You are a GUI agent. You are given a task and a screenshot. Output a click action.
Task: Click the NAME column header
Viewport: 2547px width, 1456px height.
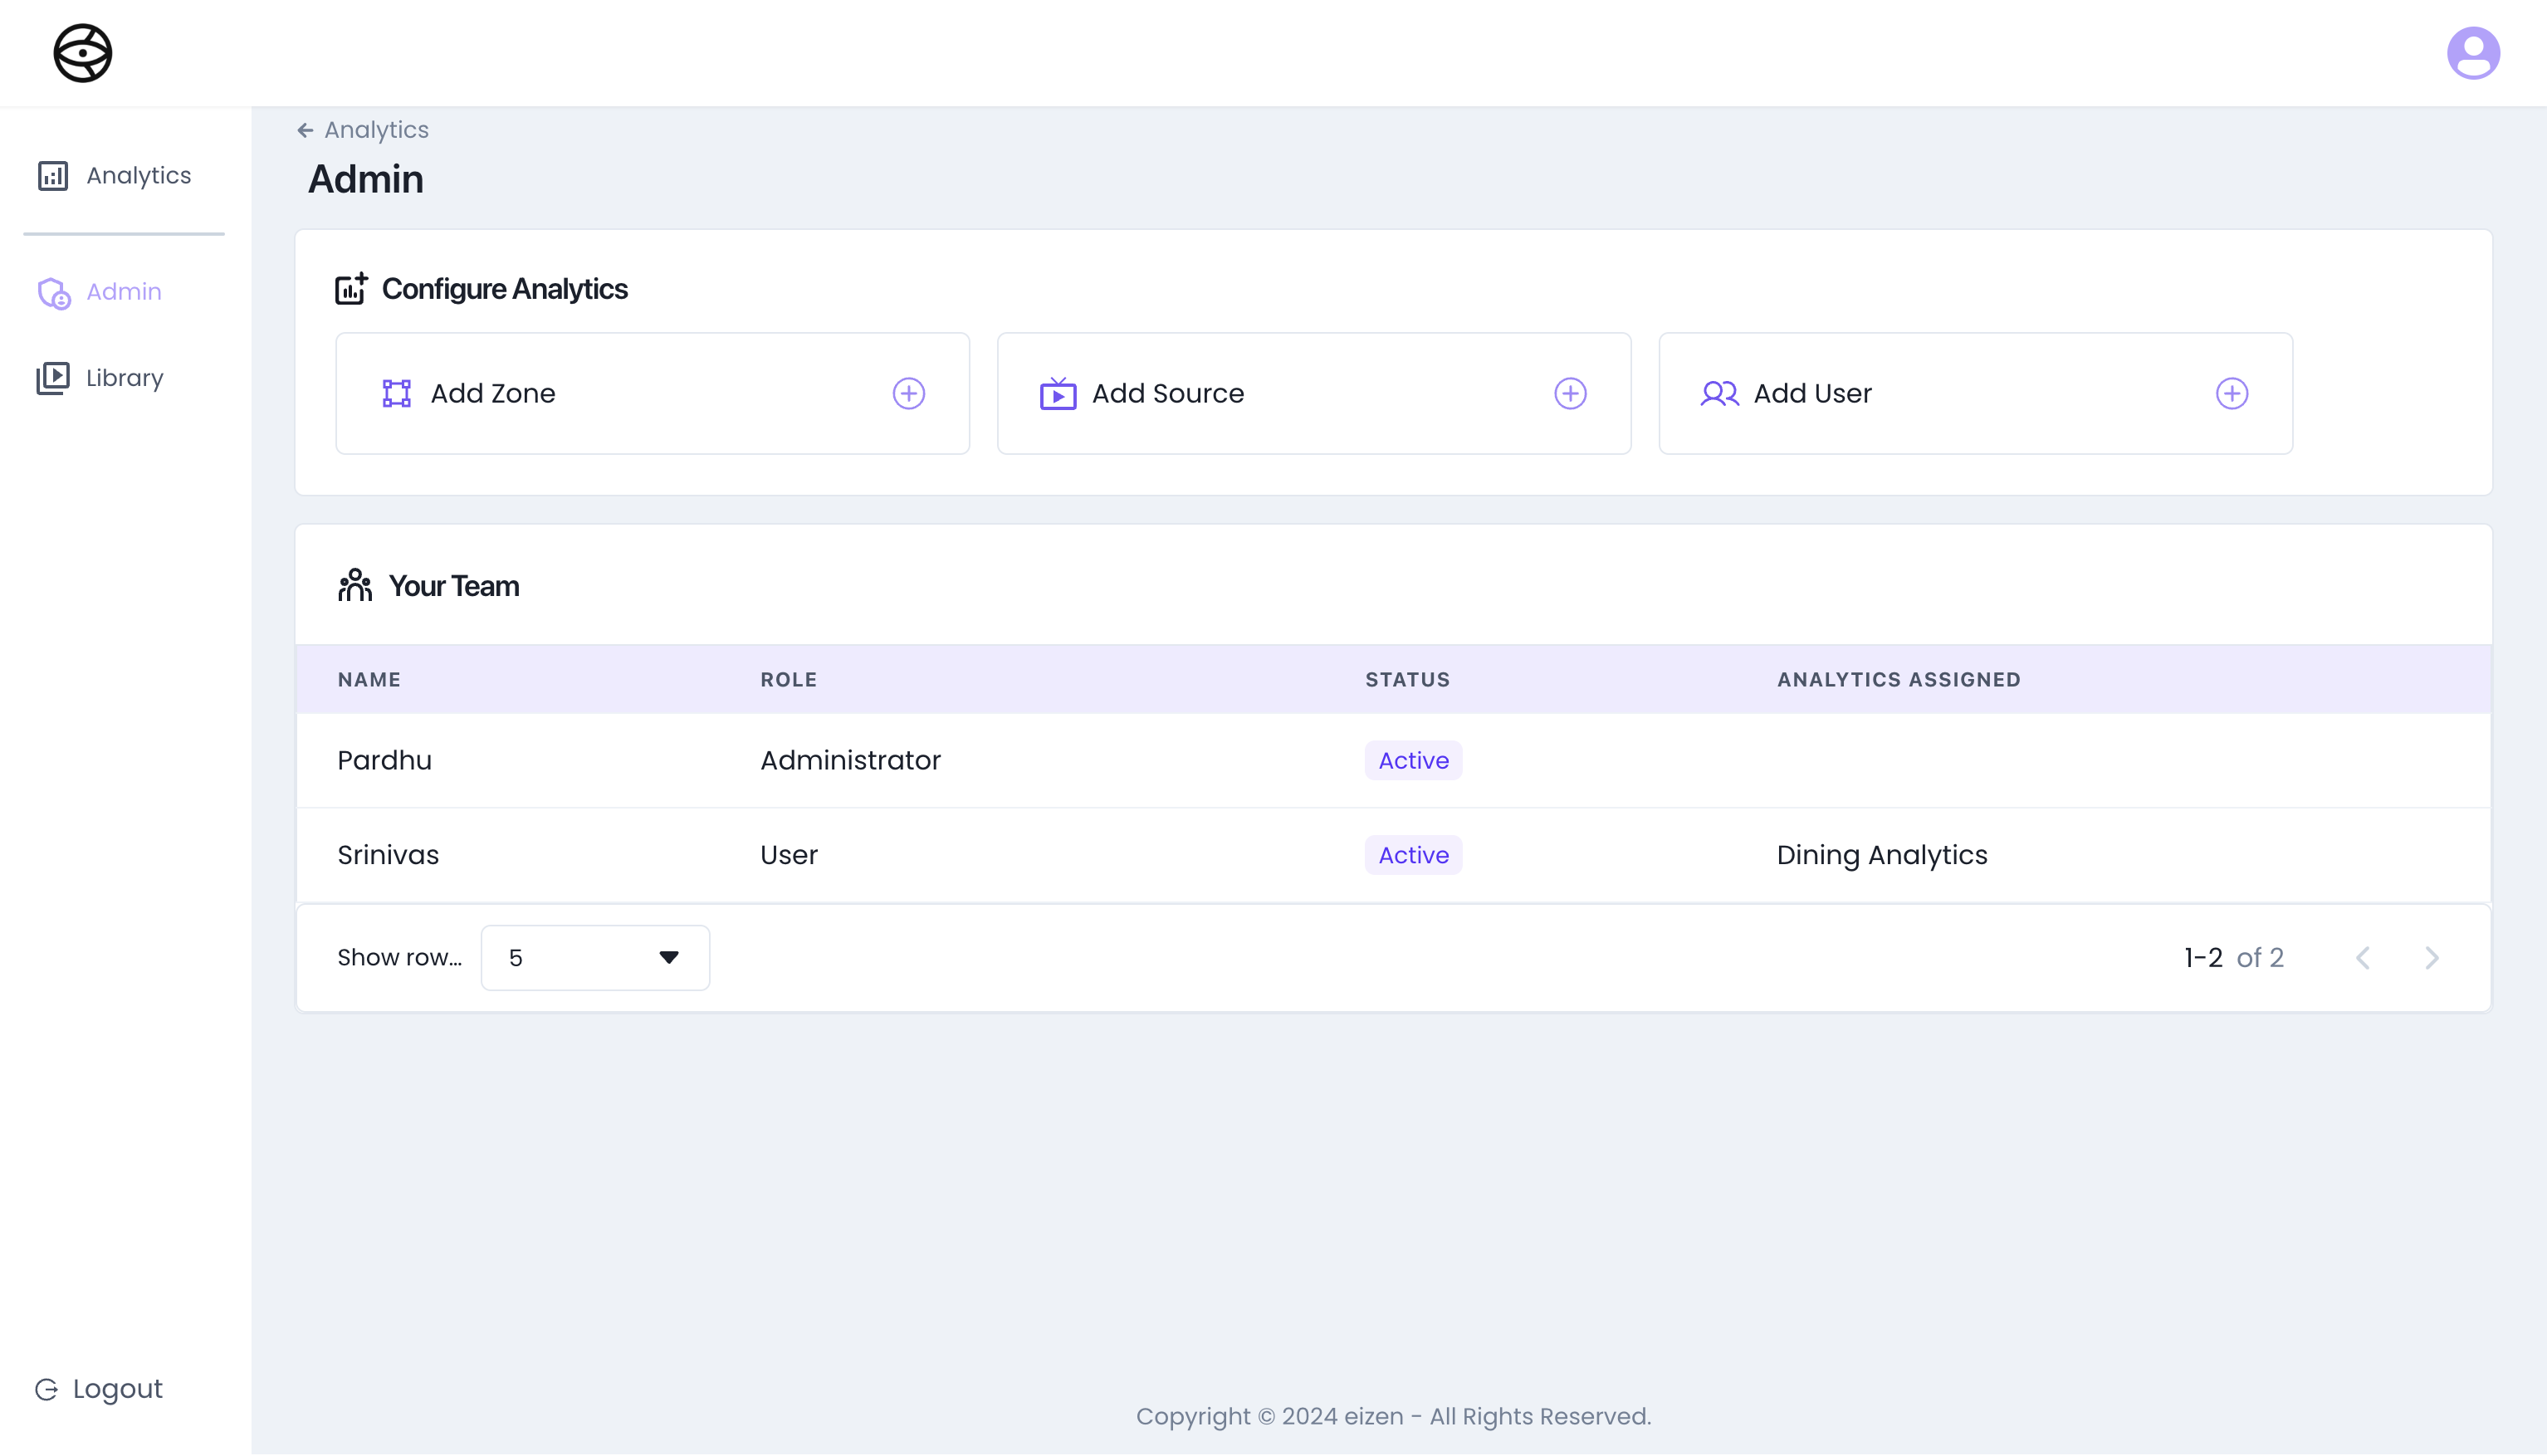coord(369,680)
